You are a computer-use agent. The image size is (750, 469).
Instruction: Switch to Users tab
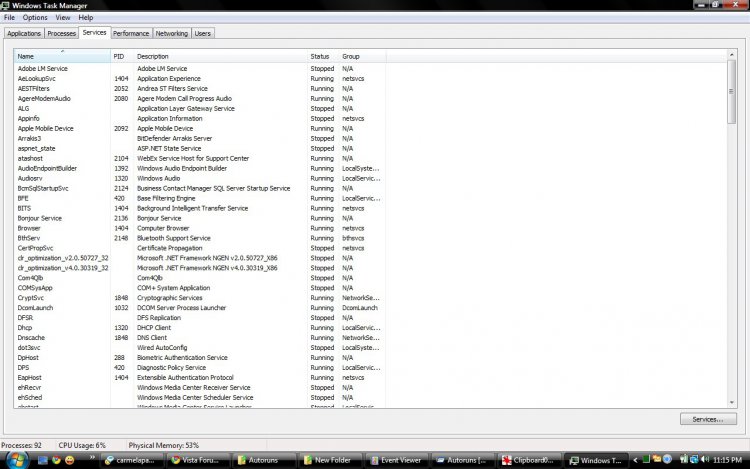coord(203,33)
